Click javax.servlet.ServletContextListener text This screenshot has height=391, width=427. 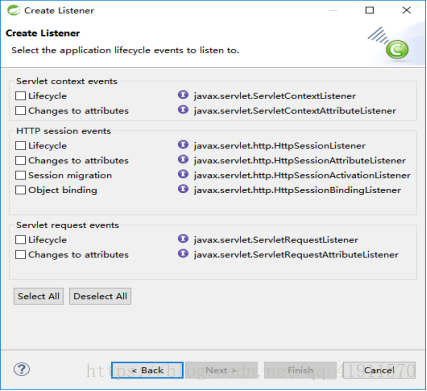pyautogui.click(x=275, y=96)
